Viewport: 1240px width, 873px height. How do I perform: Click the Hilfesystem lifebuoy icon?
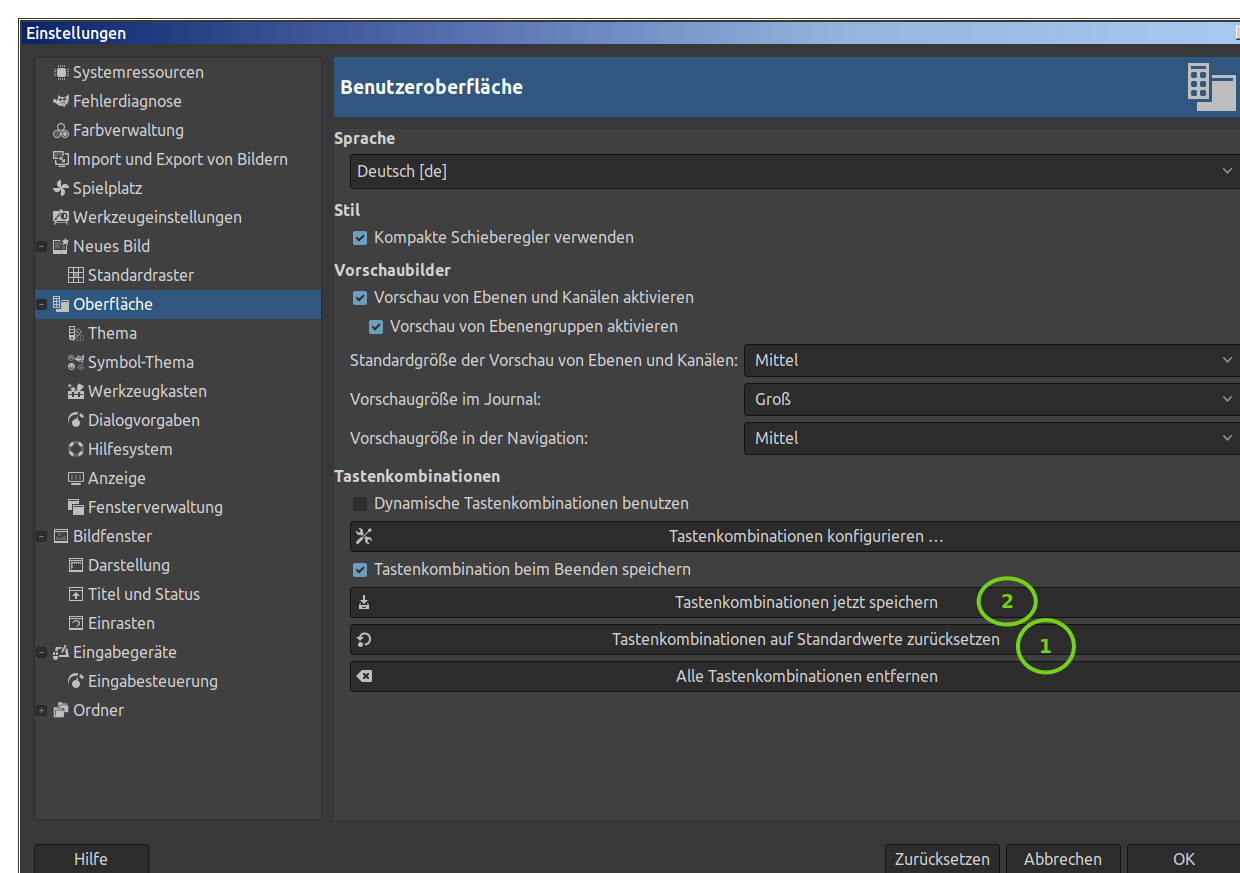pyautogui.click(x=76, y=450)
